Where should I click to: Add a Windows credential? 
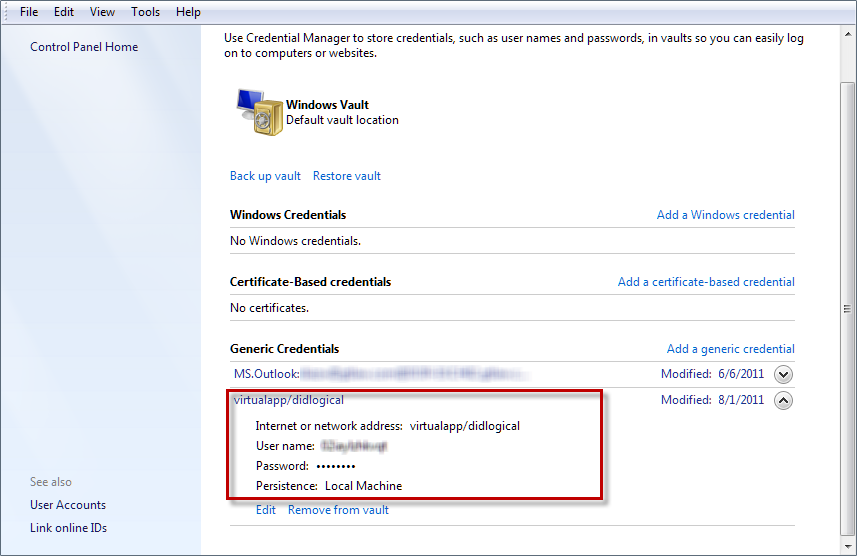click(725, 215)
